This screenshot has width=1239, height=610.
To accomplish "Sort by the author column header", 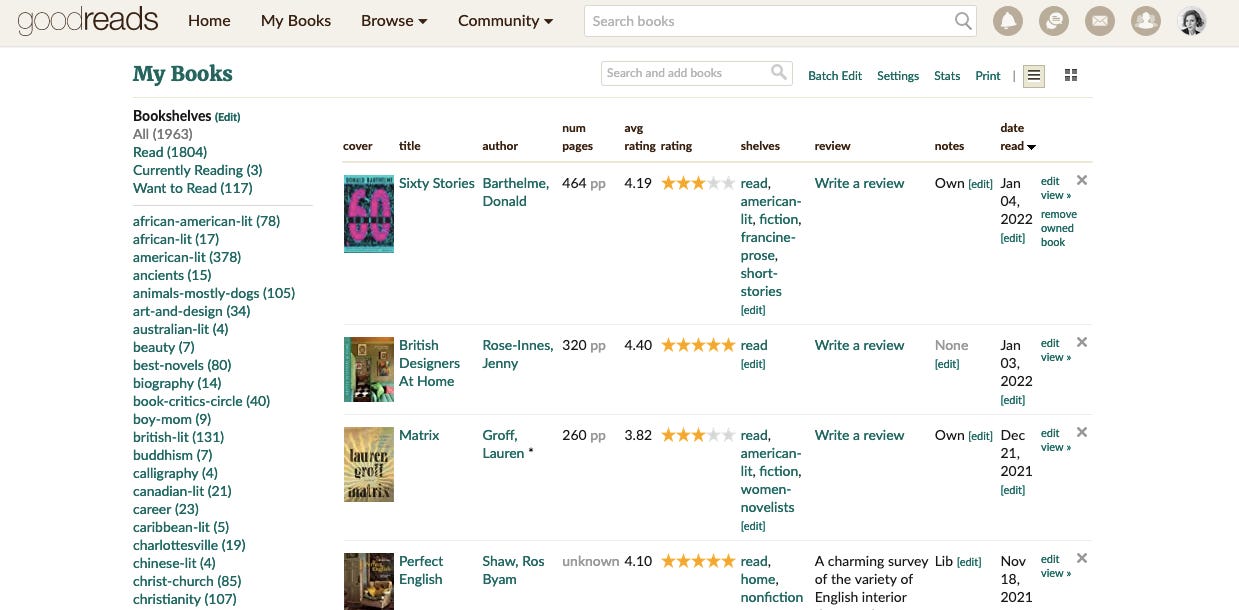I will tap(500, 146).
